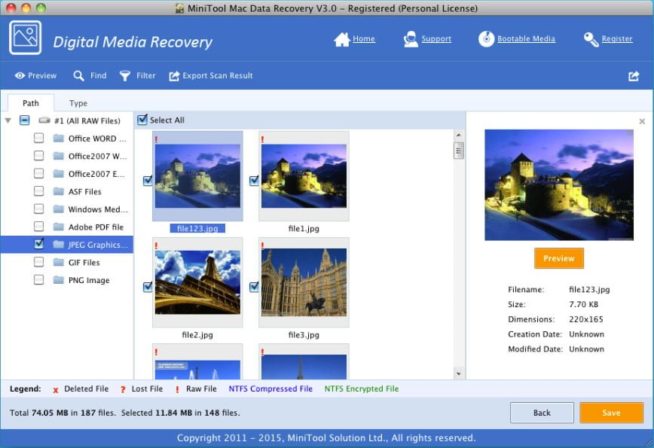
Task: Click the orange Preview button
Action: click(559, 258)
